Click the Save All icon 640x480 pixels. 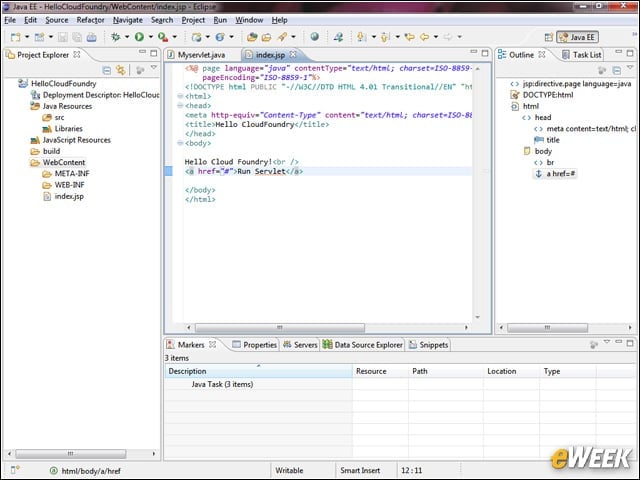tap(77, 37)
